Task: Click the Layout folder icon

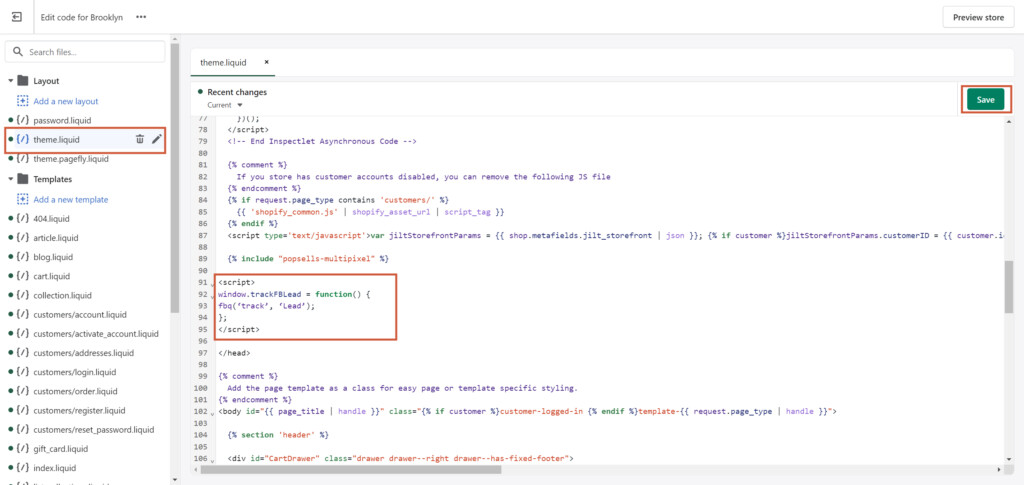Action: (x=23, y=81)
